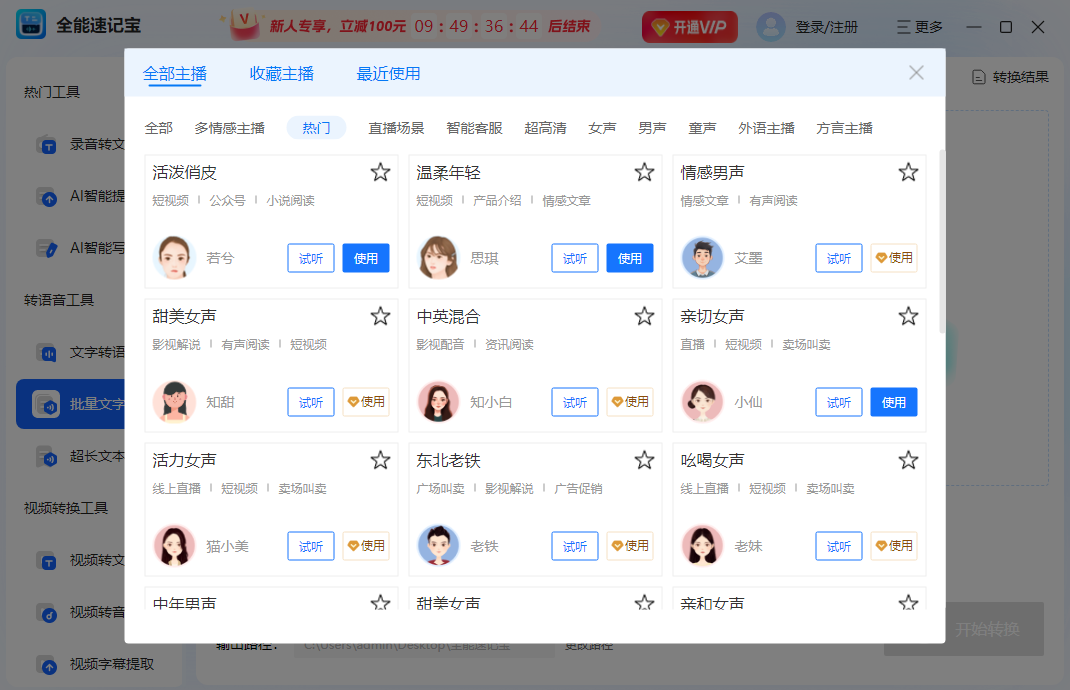Toggle favorite star on 温柔年轻 card
This screenshot has height=690, width=1070.
[x=644, y=172]
